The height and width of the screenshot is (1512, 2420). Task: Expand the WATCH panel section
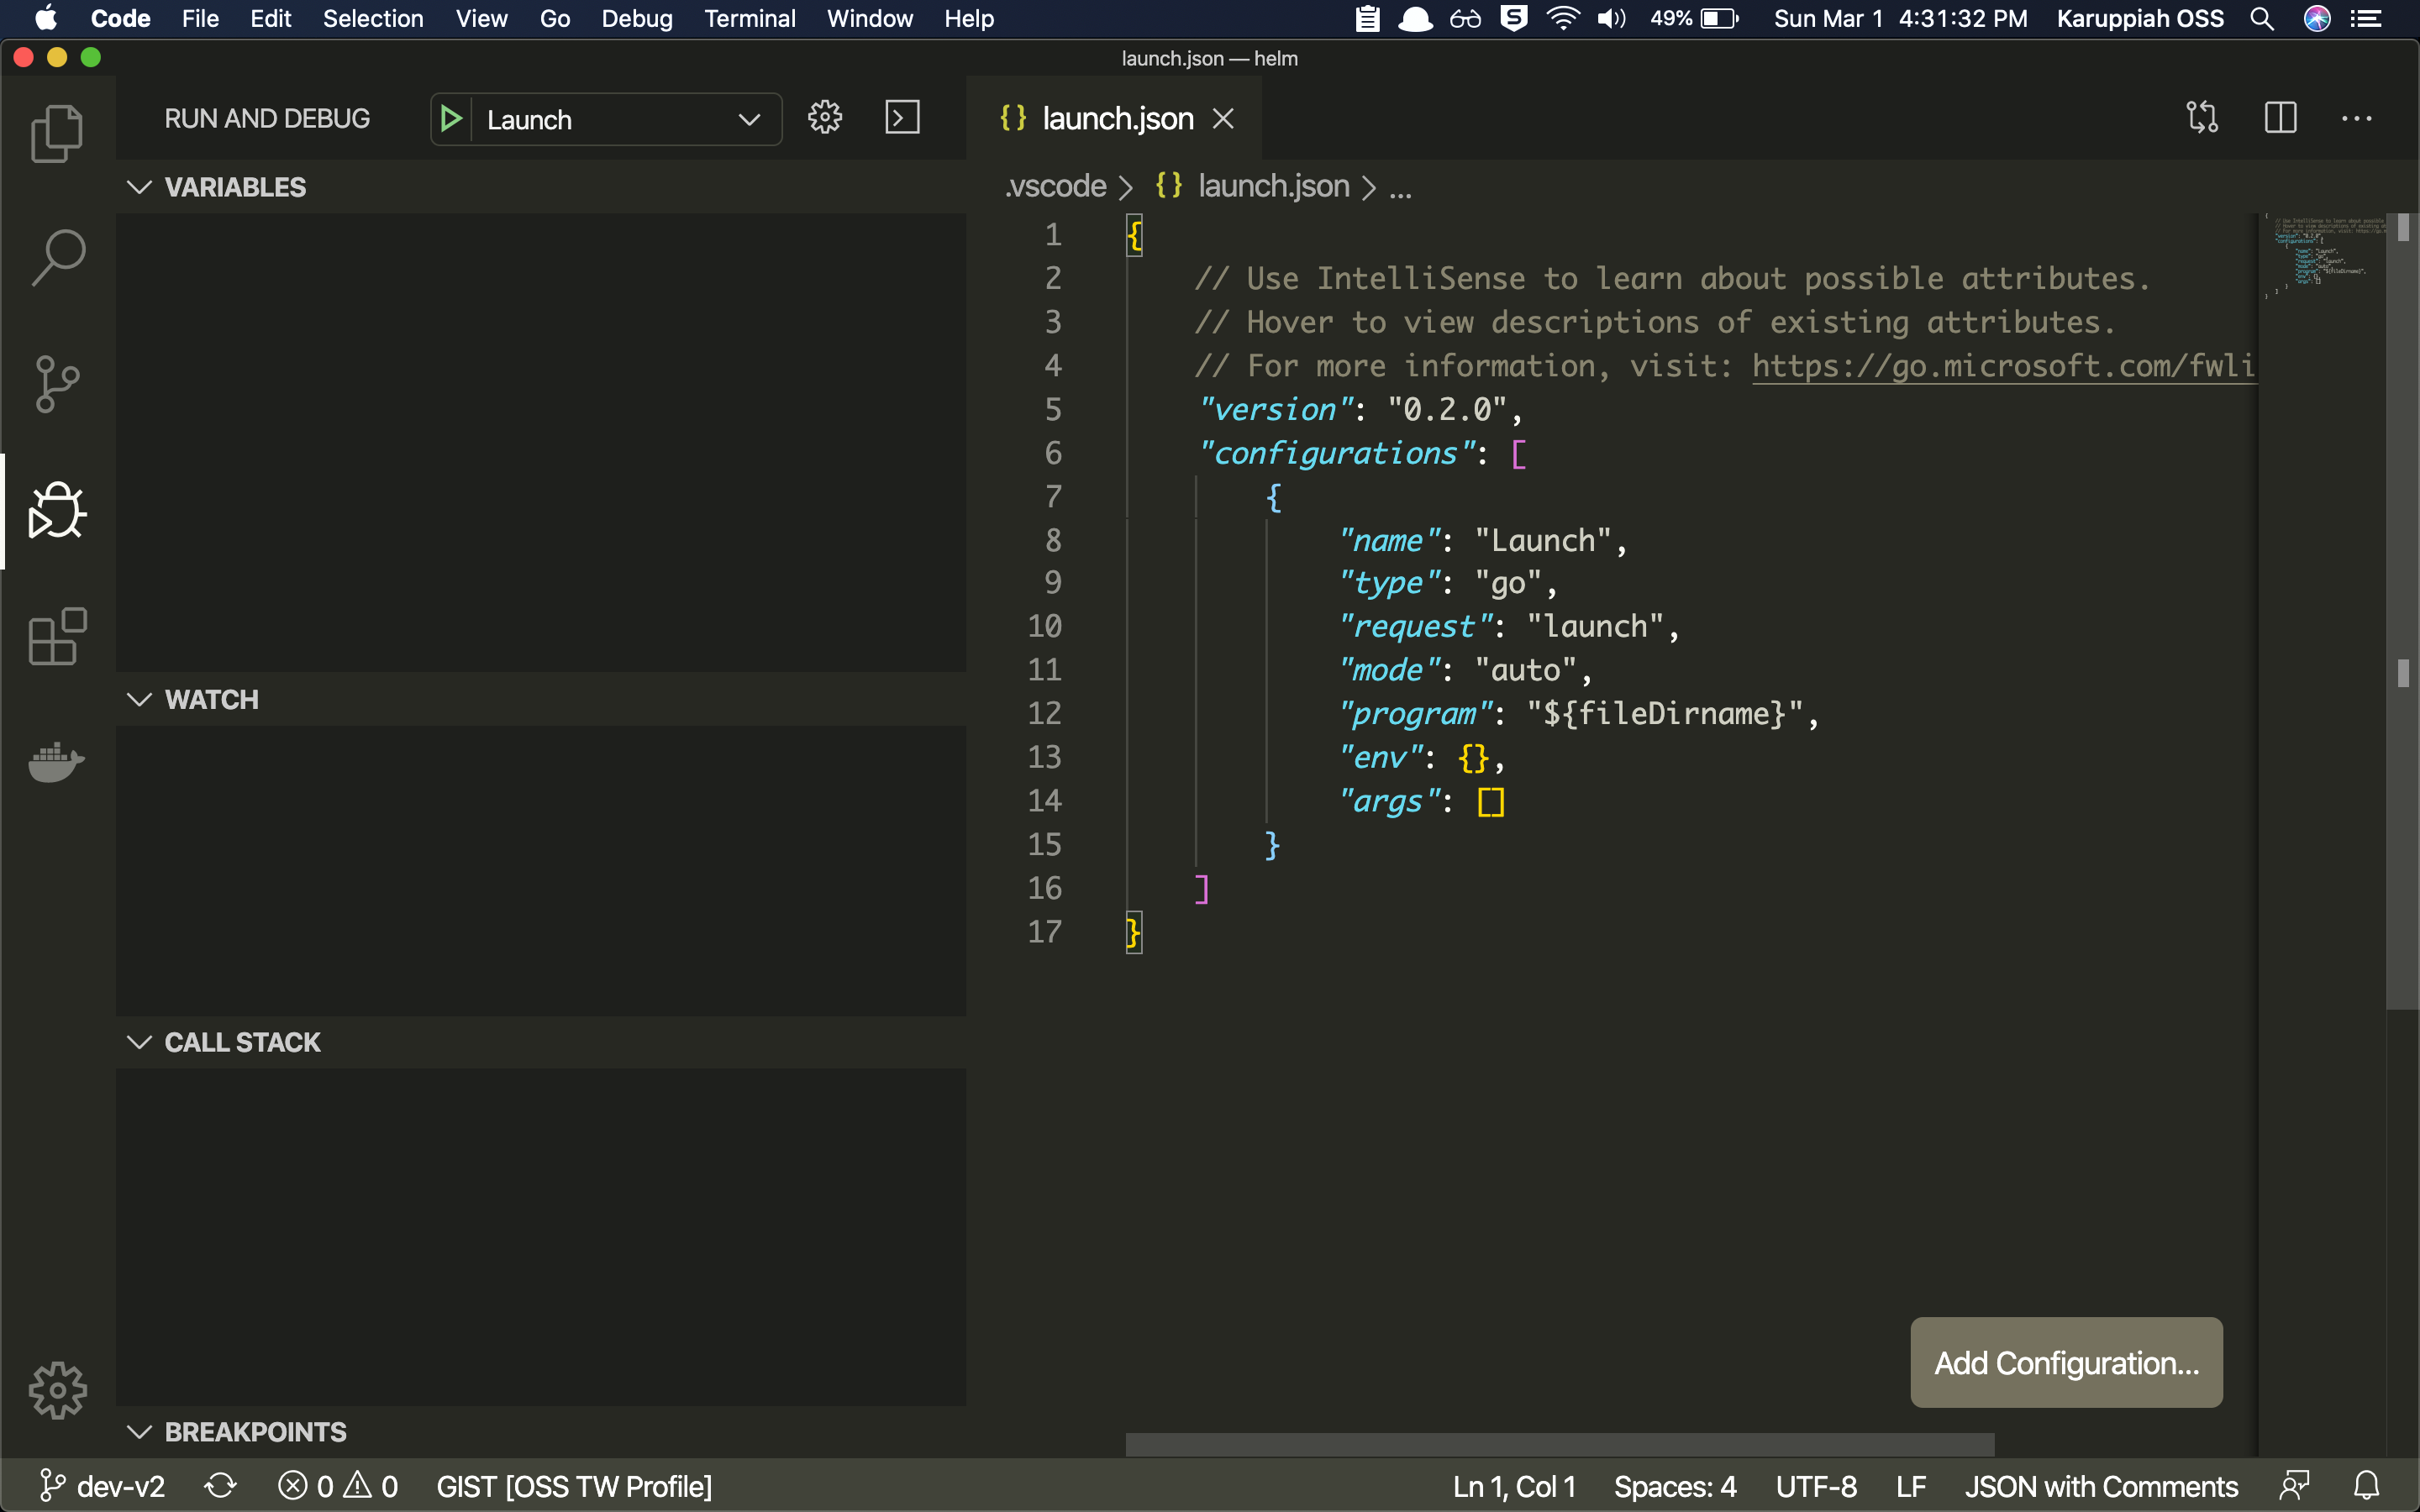click(139, 701)
